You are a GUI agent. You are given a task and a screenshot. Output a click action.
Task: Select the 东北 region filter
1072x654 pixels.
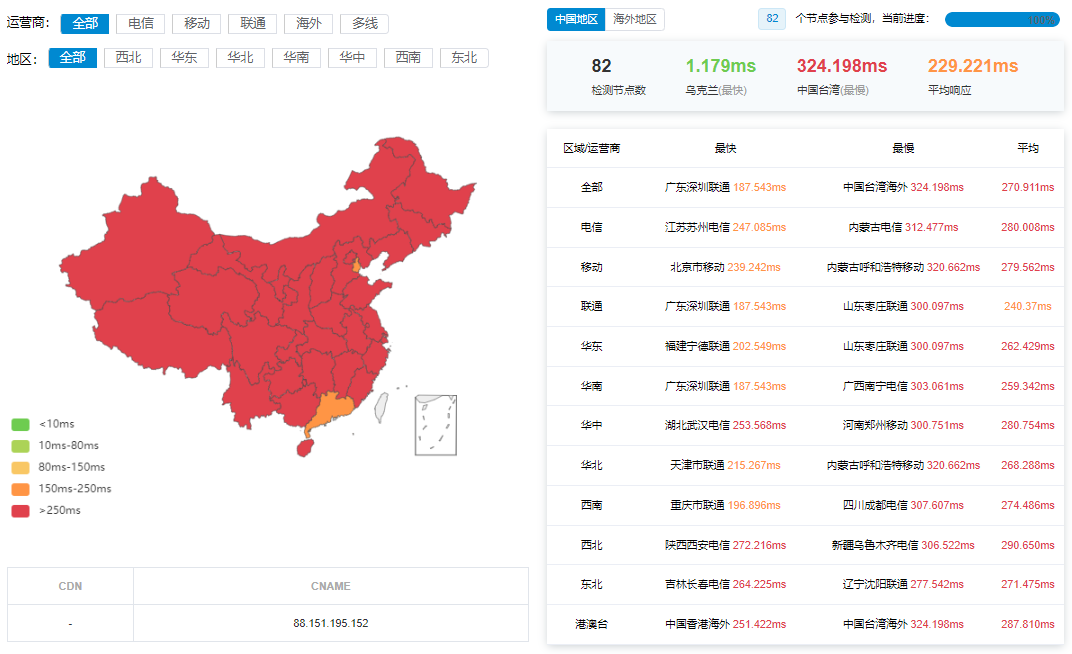pos(464,58)
